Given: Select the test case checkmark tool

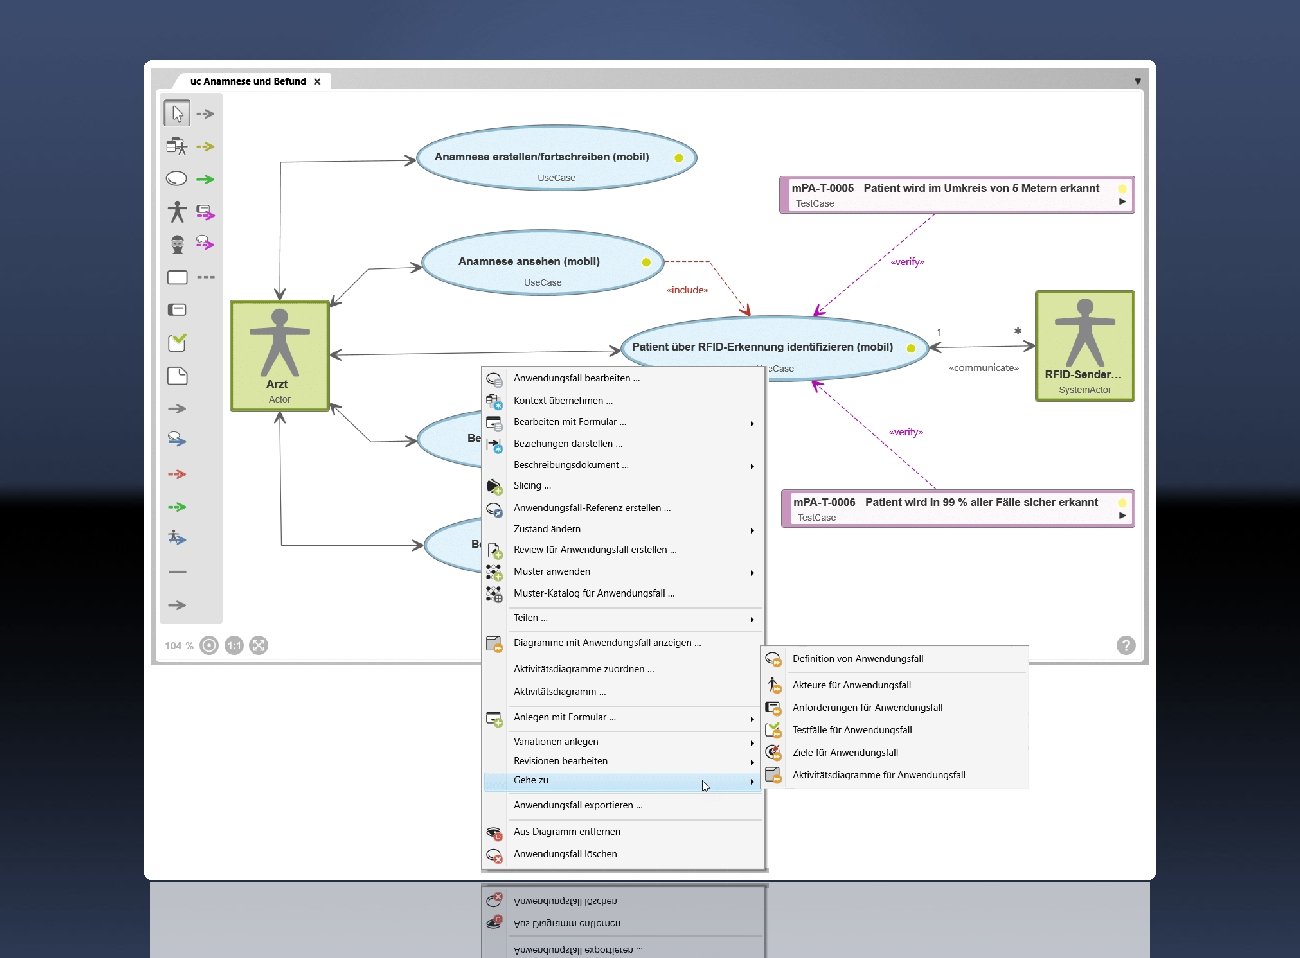Looking at the screenshot, I should pyautogui.click(x=177, y=343).
